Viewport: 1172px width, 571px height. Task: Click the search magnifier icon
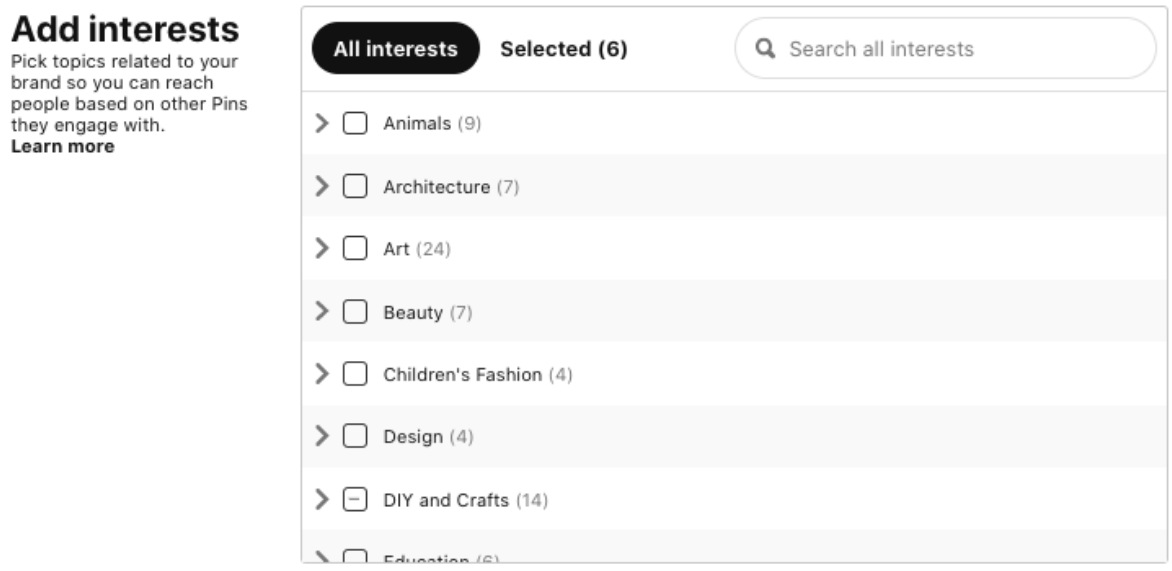(x=766, y=49)
